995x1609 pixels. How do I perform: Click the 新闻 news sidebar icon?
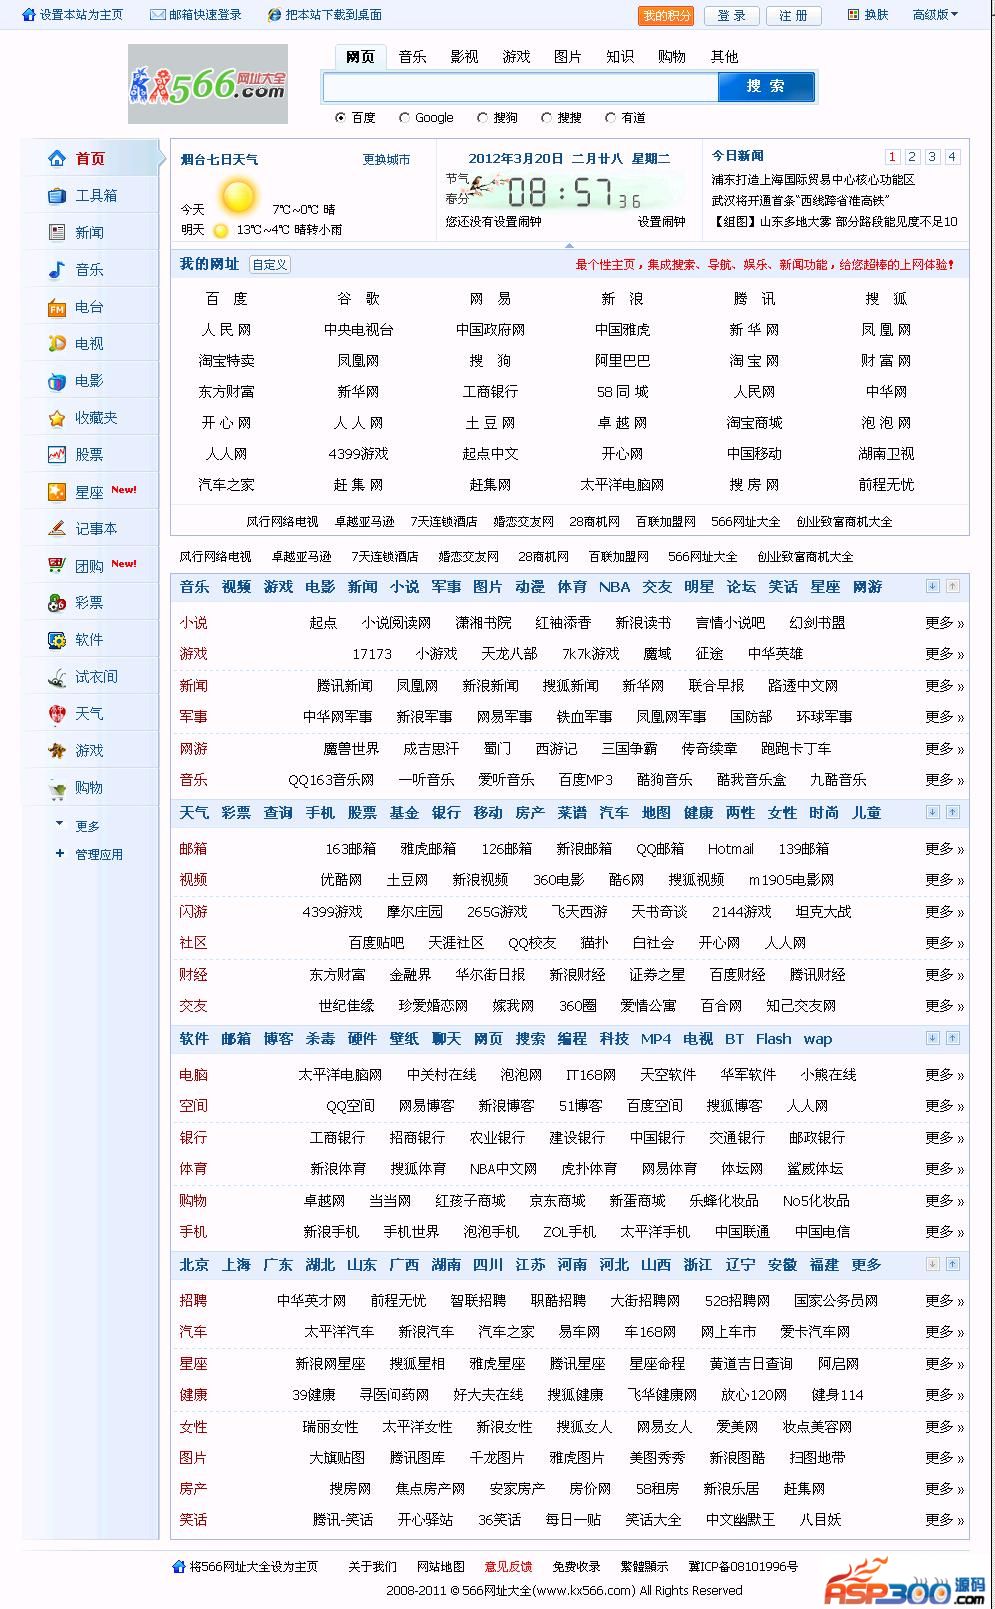(57, 232)
